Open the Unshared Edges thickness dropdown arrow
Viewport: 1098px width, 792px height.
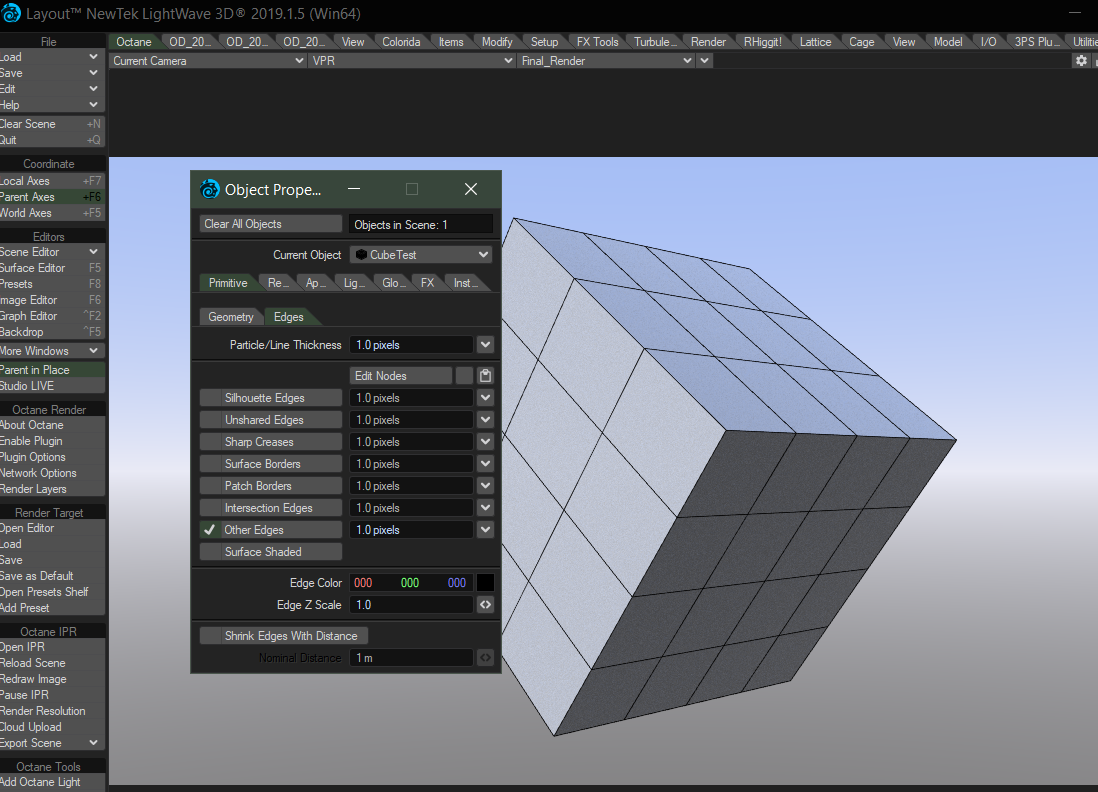tap(485, 419)
